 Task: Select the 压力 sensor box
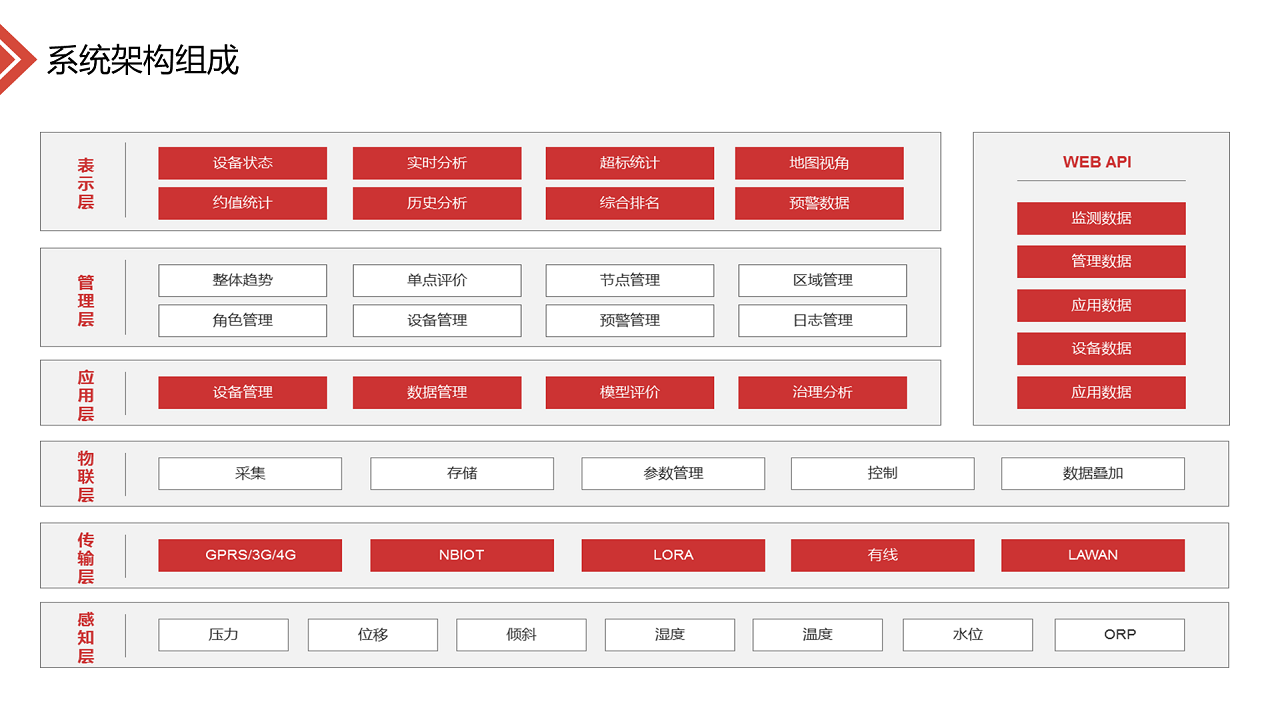pyautogui.click(x=223, y=634)
